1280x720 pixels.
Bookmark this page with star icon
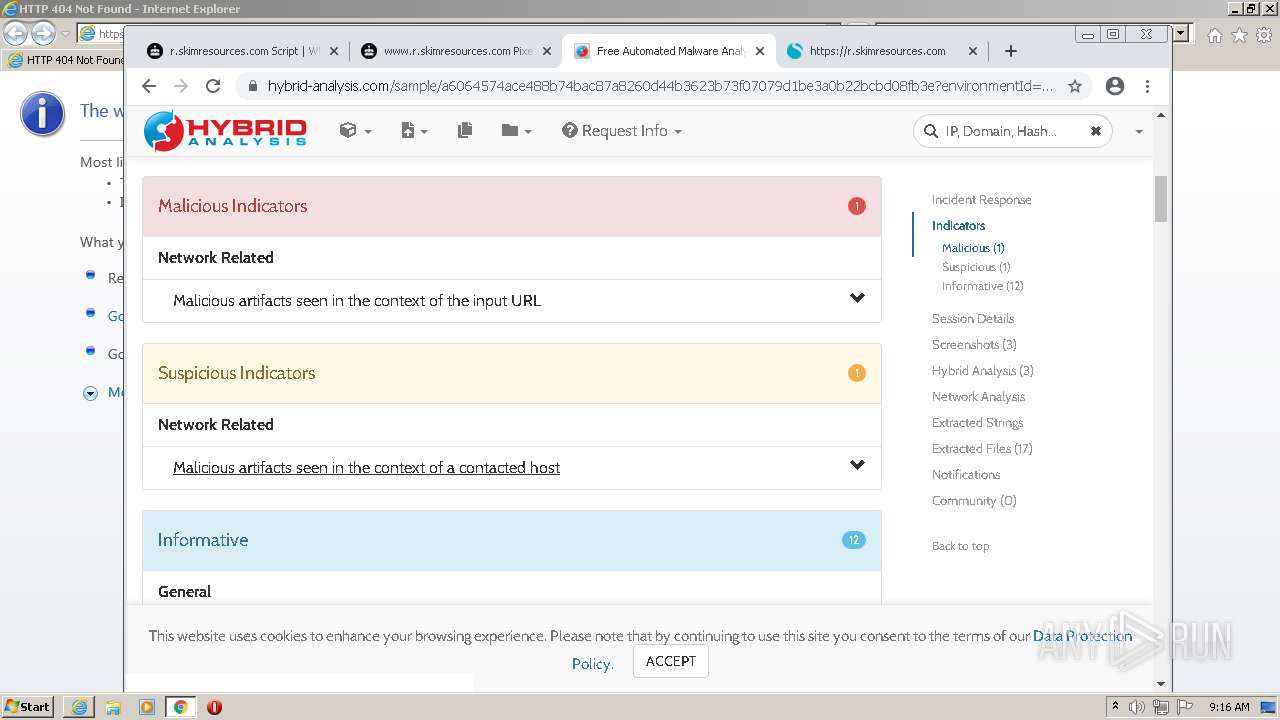click(1075, 86)
